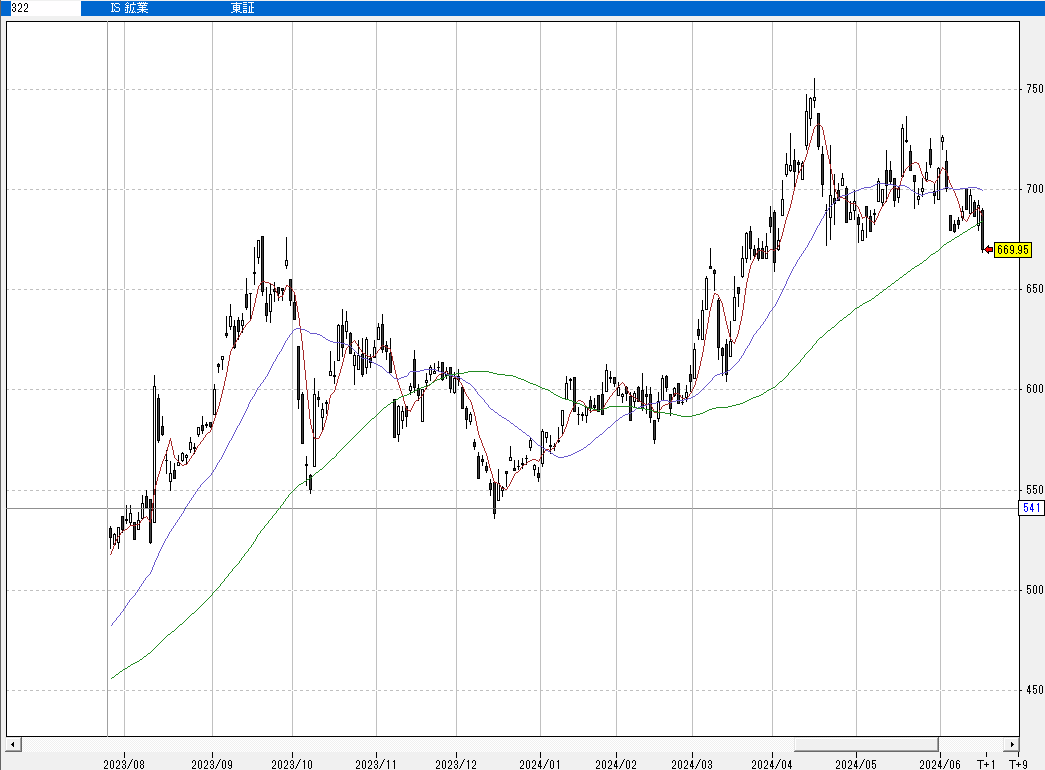Click the 450 price axis label
Viewport: 1045px width, 770px height.
coord(1035,689)
